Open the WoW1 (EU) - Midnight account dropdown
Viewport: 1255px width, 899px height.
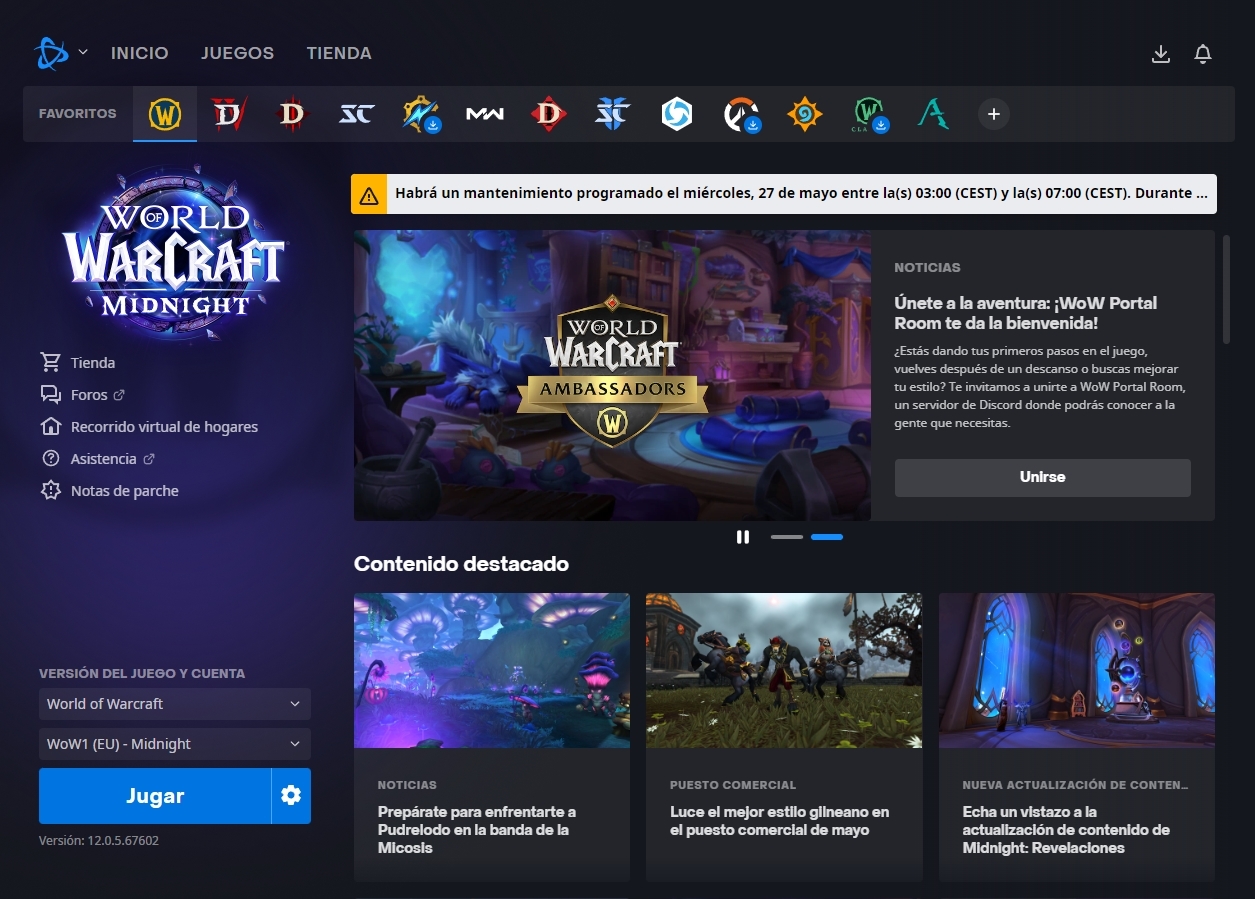(175, 744)
